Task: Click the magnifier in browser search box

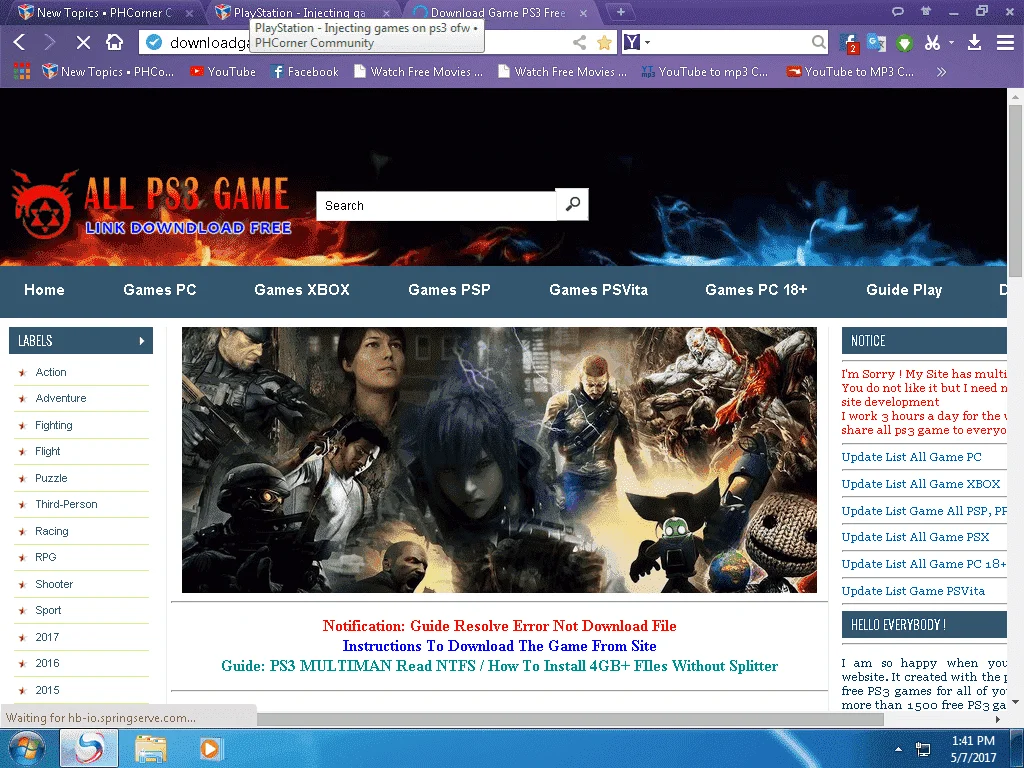Action: (x=818, y=42)
